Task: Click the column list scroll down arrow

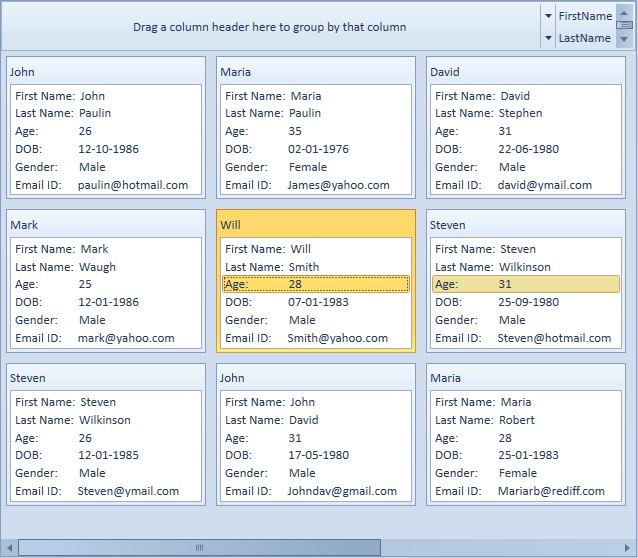Action: tap(624, 39)
